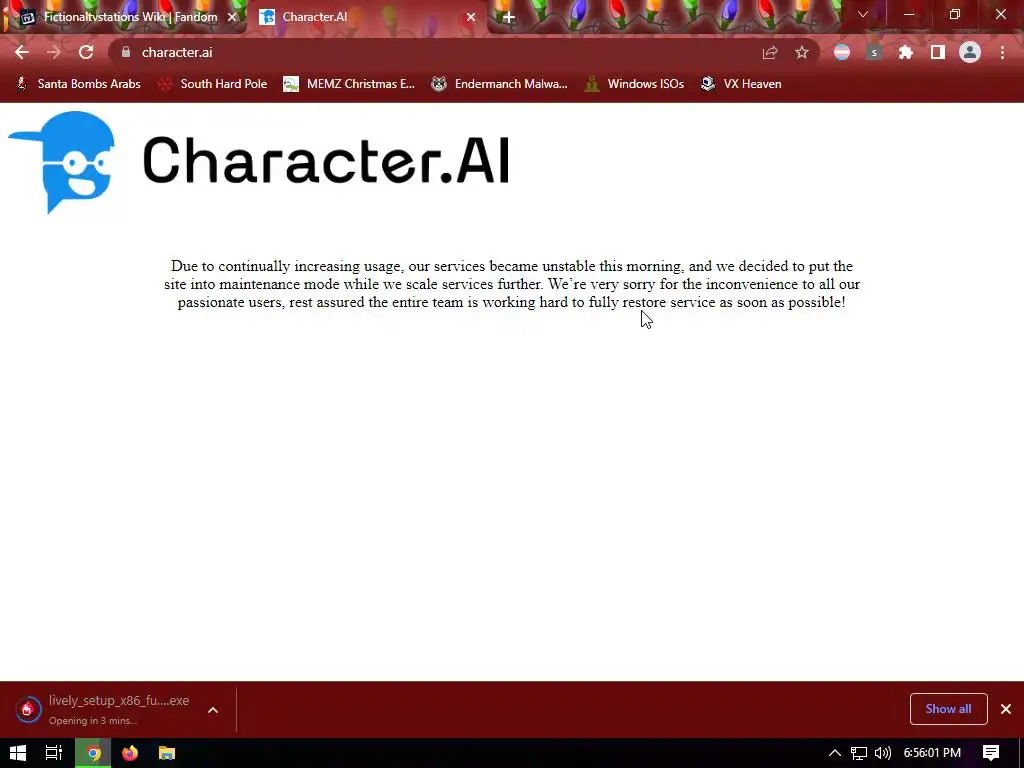Open the Santa Bombs Arabs bookmark
Viewport: 1024px width, 768px height.
pyautogui.click(x=78, y=84)
